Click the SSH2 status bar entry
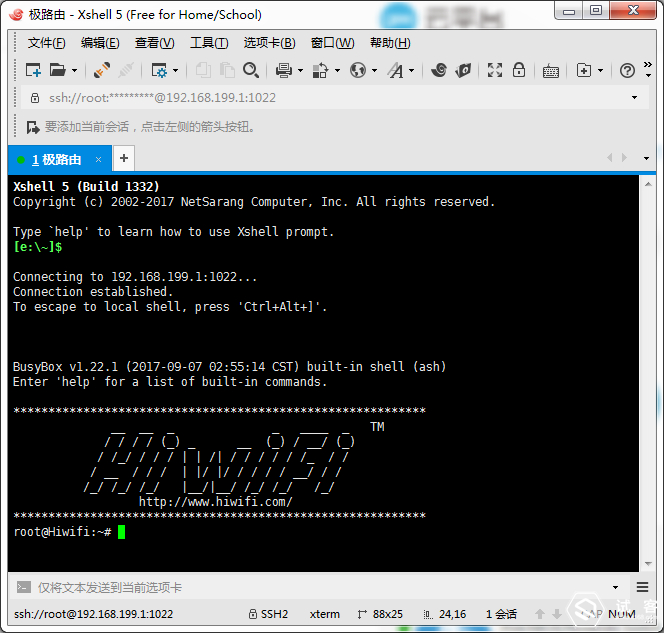664x633 pixels. [x=268, y=614]
